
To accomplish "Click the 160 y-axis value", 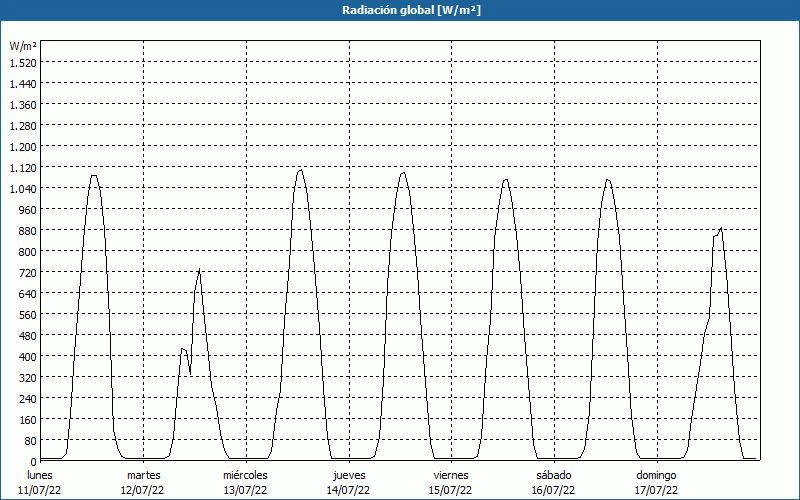I will pos(27,420).
